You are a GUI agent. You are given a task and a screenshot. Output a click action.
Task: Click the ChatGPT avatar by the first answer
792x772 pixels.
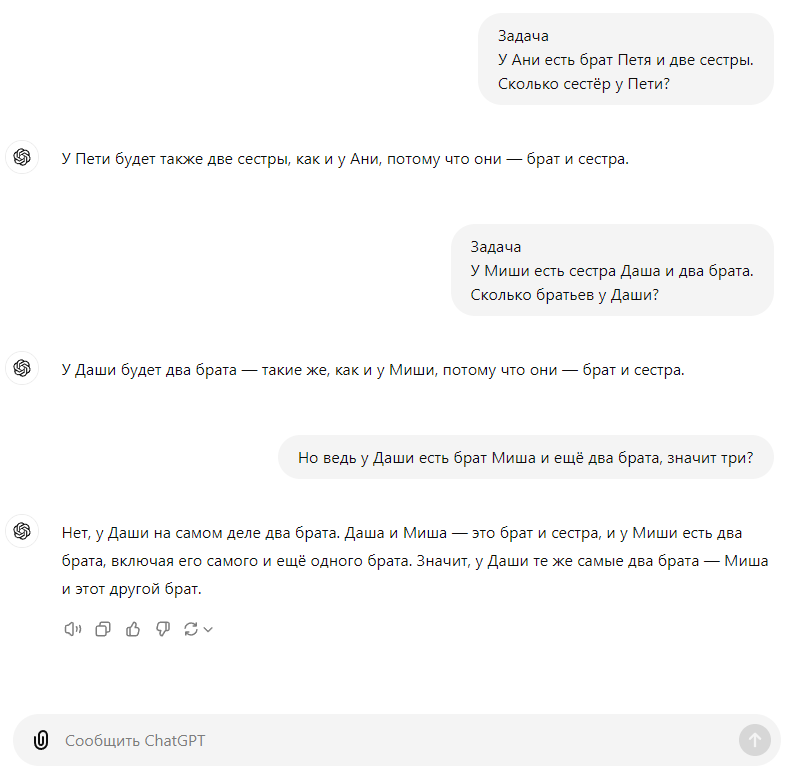pos(22,158)
